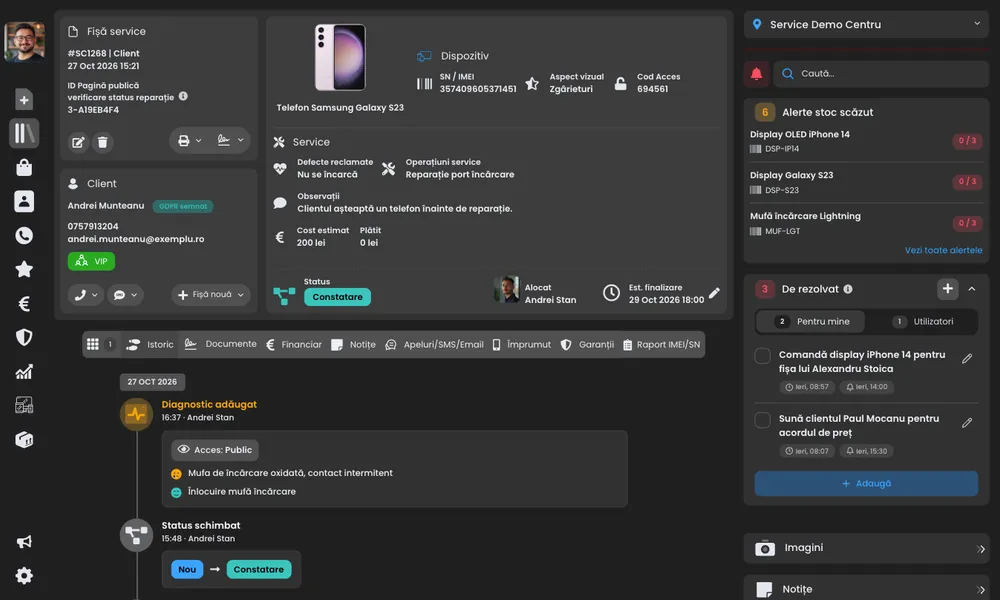The image size is (1000, 600).
Task: Switch to the Financiar tab
Action: [293, 344]
